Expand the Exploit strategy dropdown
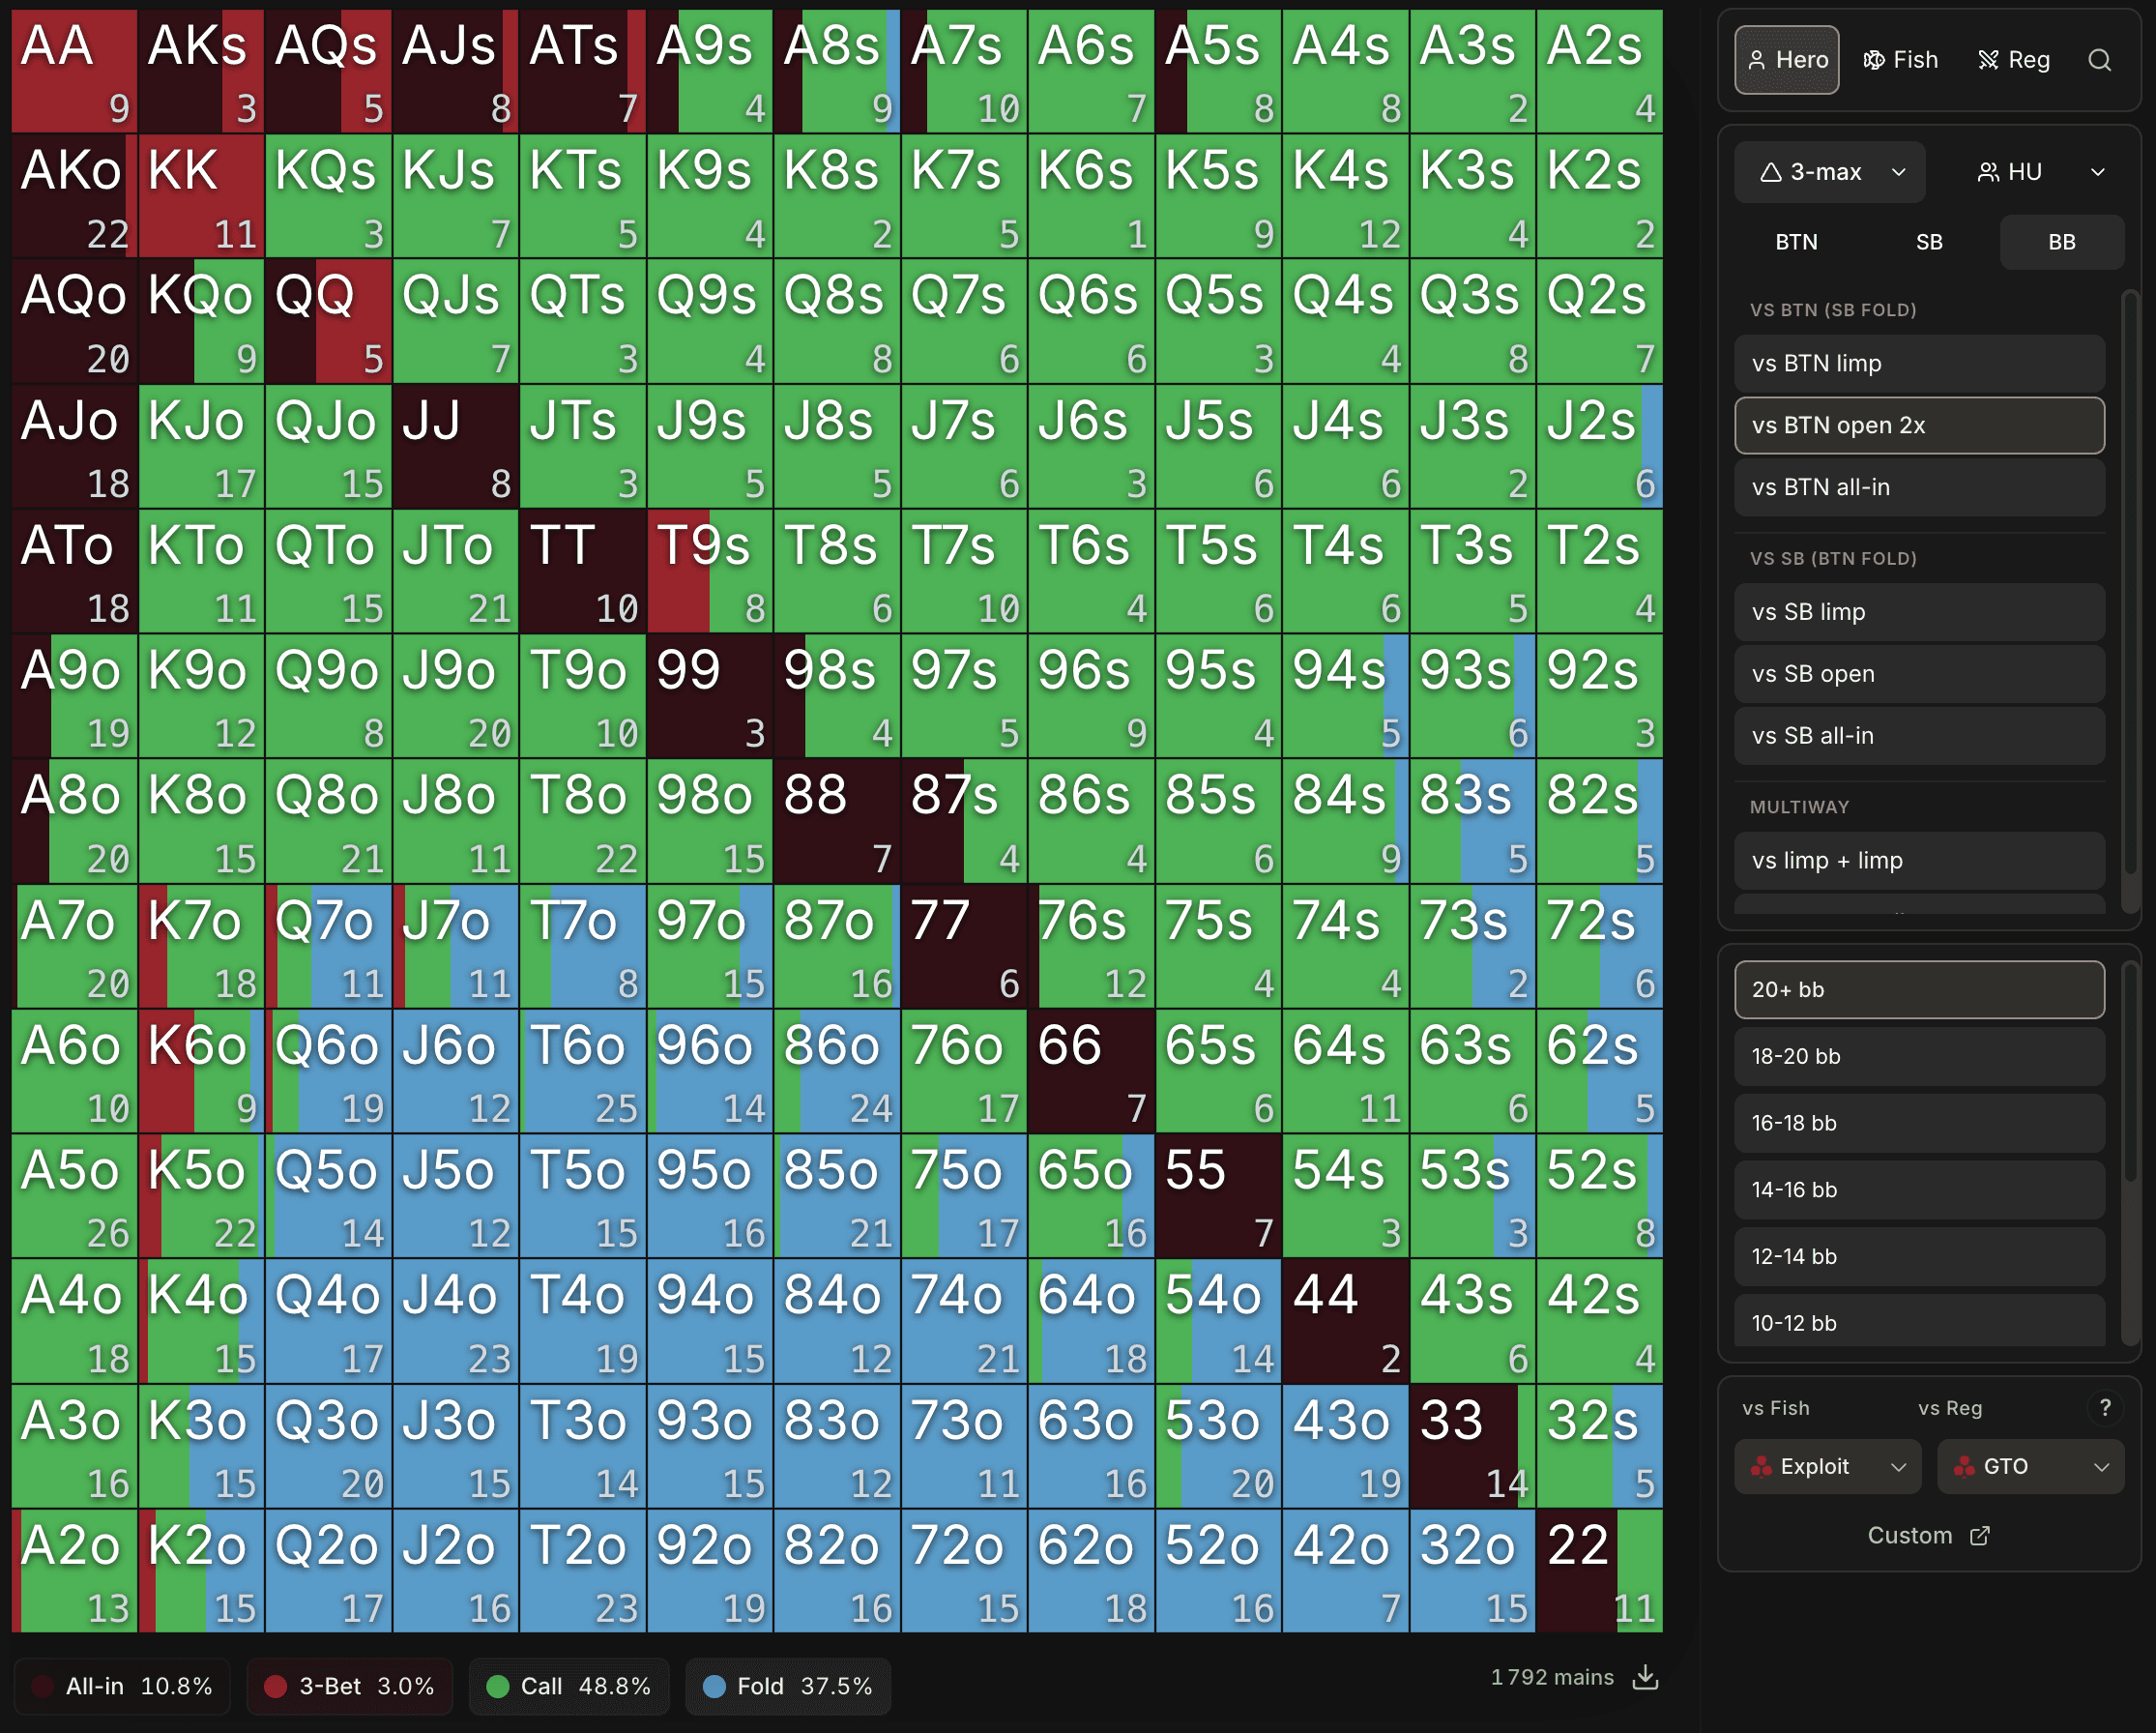 pyautogui.click(x=1828, y=1467)
